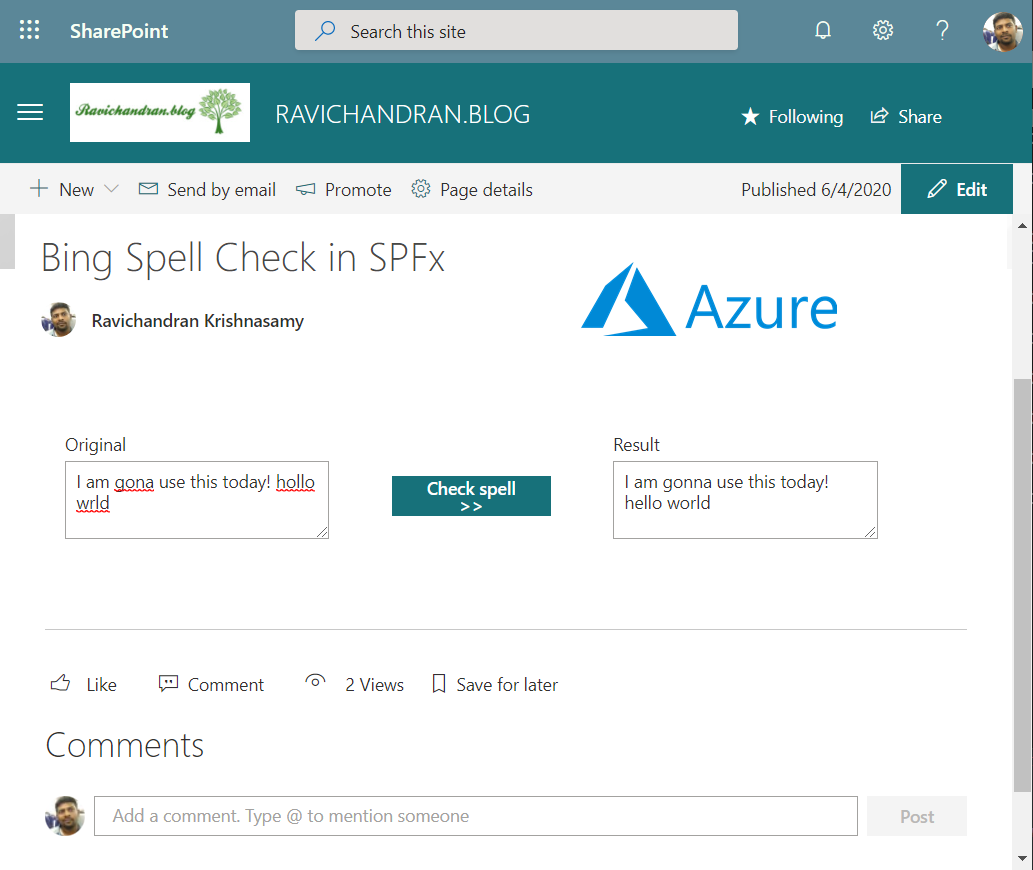Expand the New dropdown chevron
1033x870 pixels.
coord(111,190)
